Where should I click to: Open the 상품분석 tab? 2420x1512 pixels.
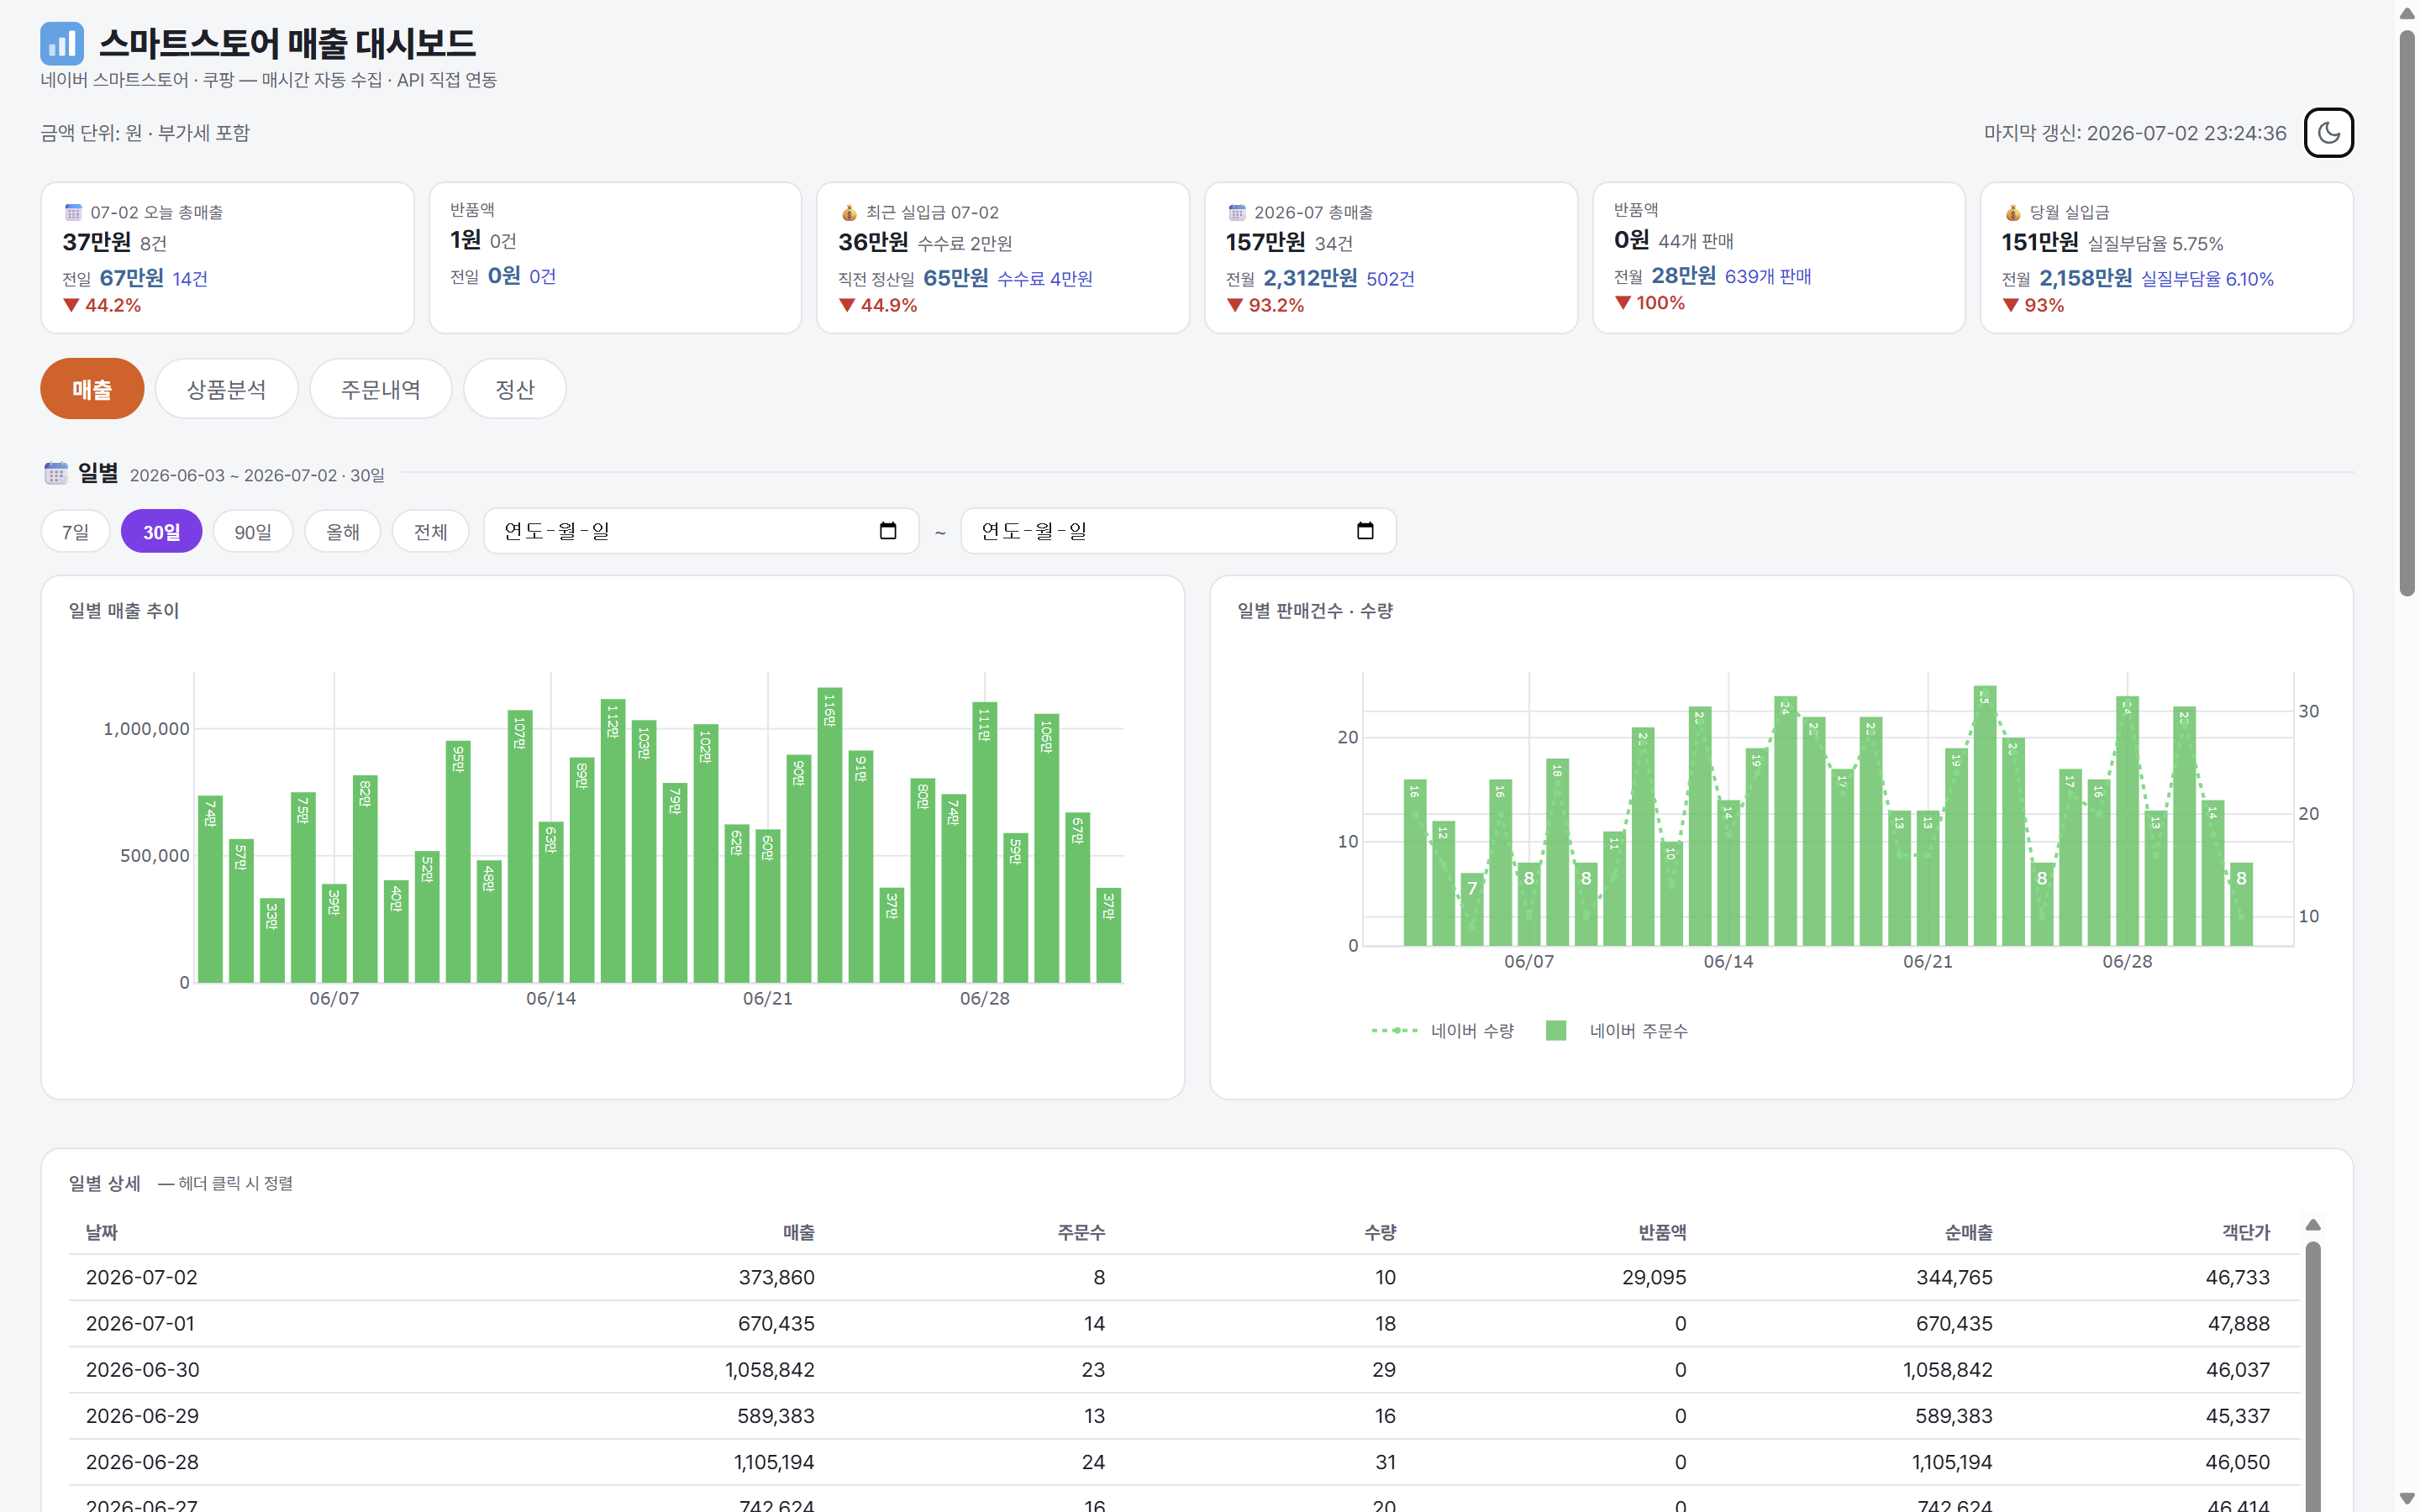[x=227, y=389]
